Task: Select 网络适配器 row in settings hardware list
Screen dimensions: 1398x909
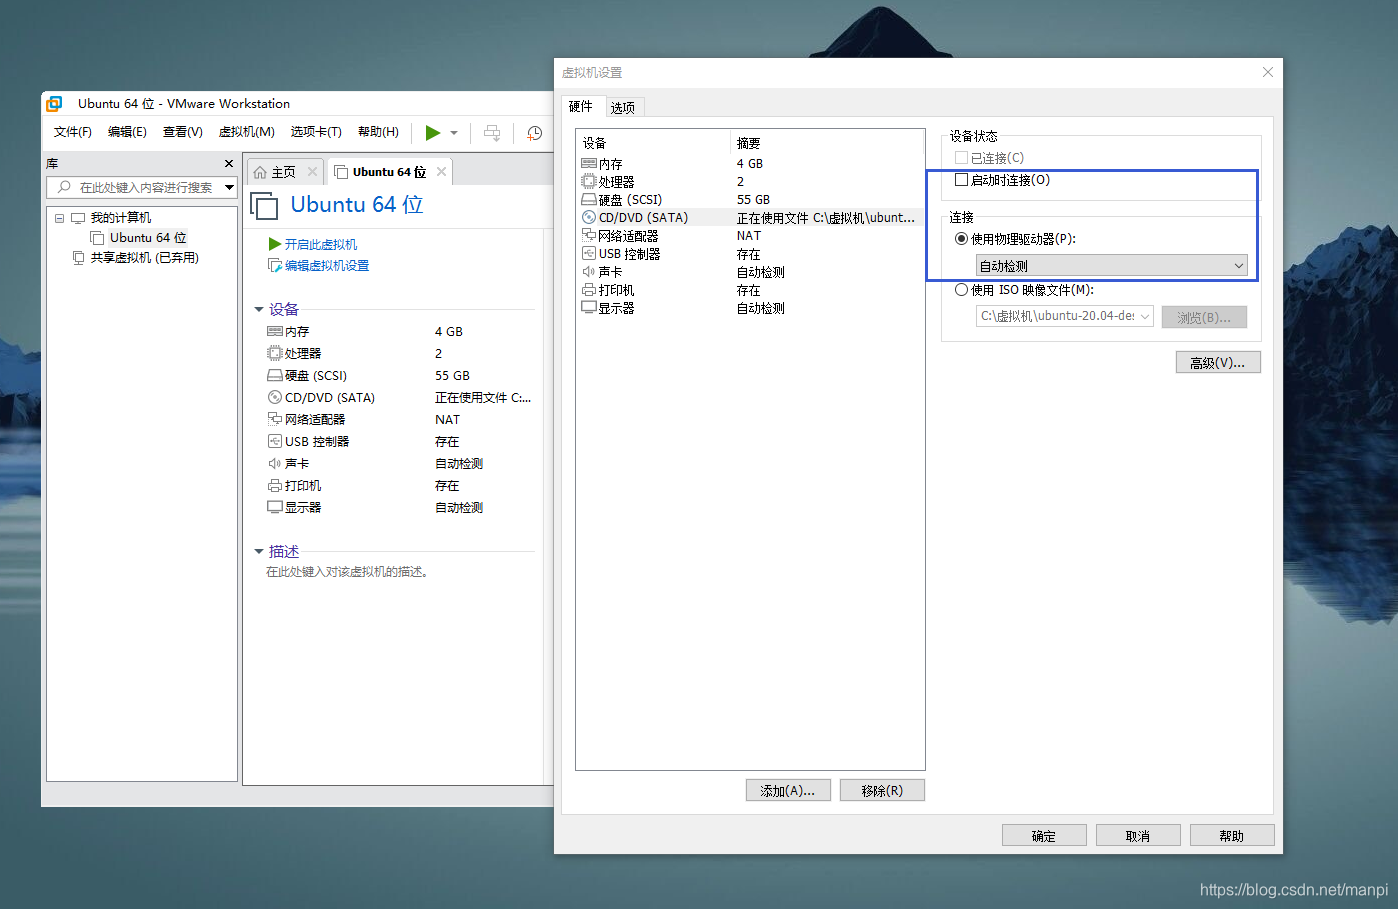Action: (x=750, y=236)
